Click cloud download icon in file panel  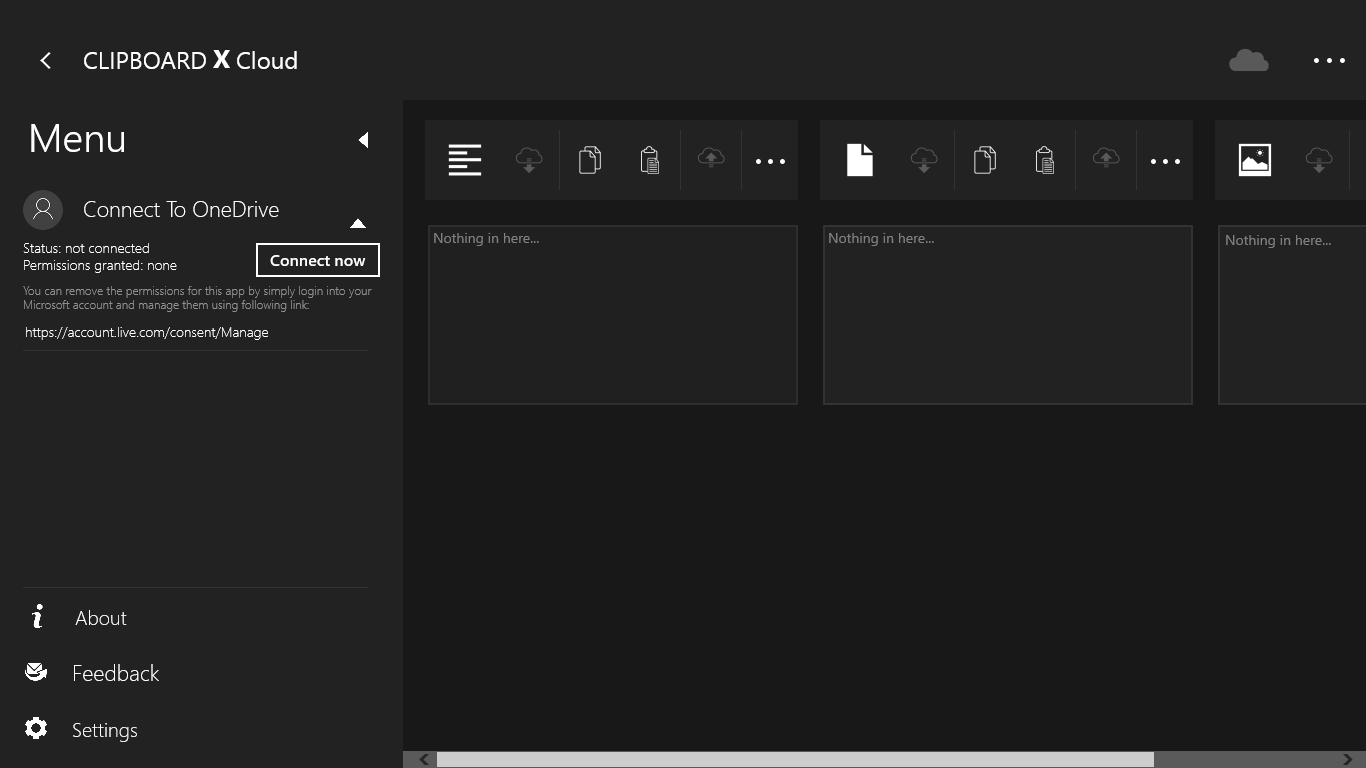[x=924, y=160]
